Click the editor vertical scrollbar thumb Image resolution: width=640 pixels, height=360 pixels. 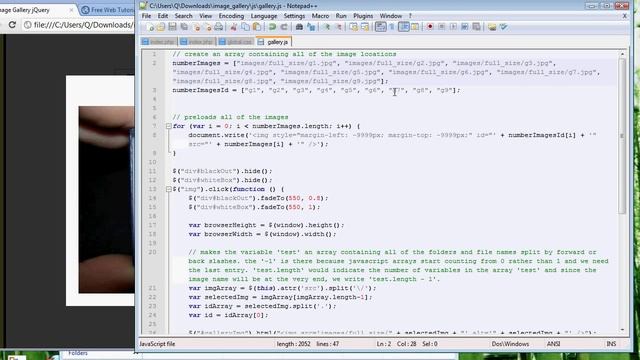622,136
